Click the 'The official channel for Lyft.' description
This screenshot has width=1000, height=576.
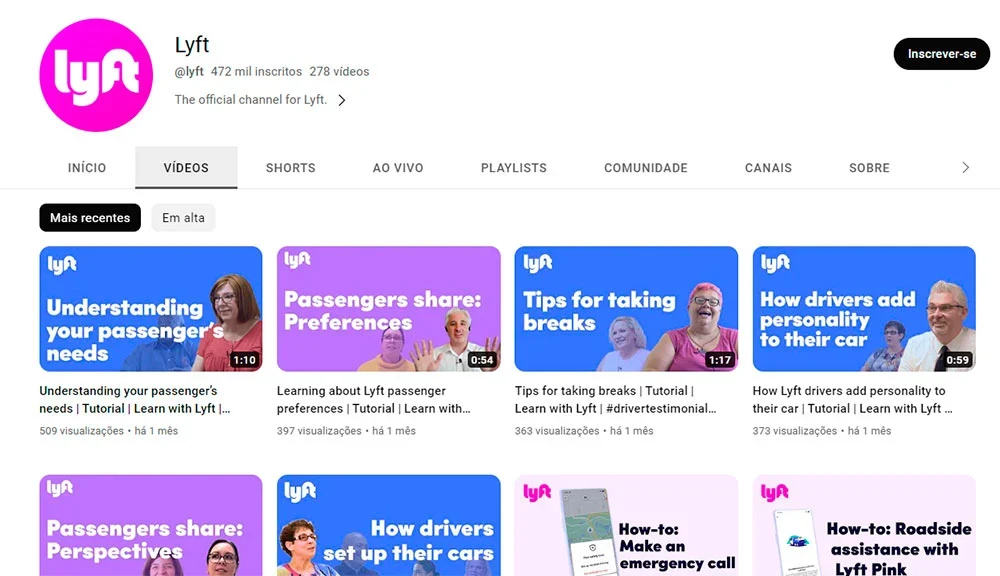tap(251, 100)
